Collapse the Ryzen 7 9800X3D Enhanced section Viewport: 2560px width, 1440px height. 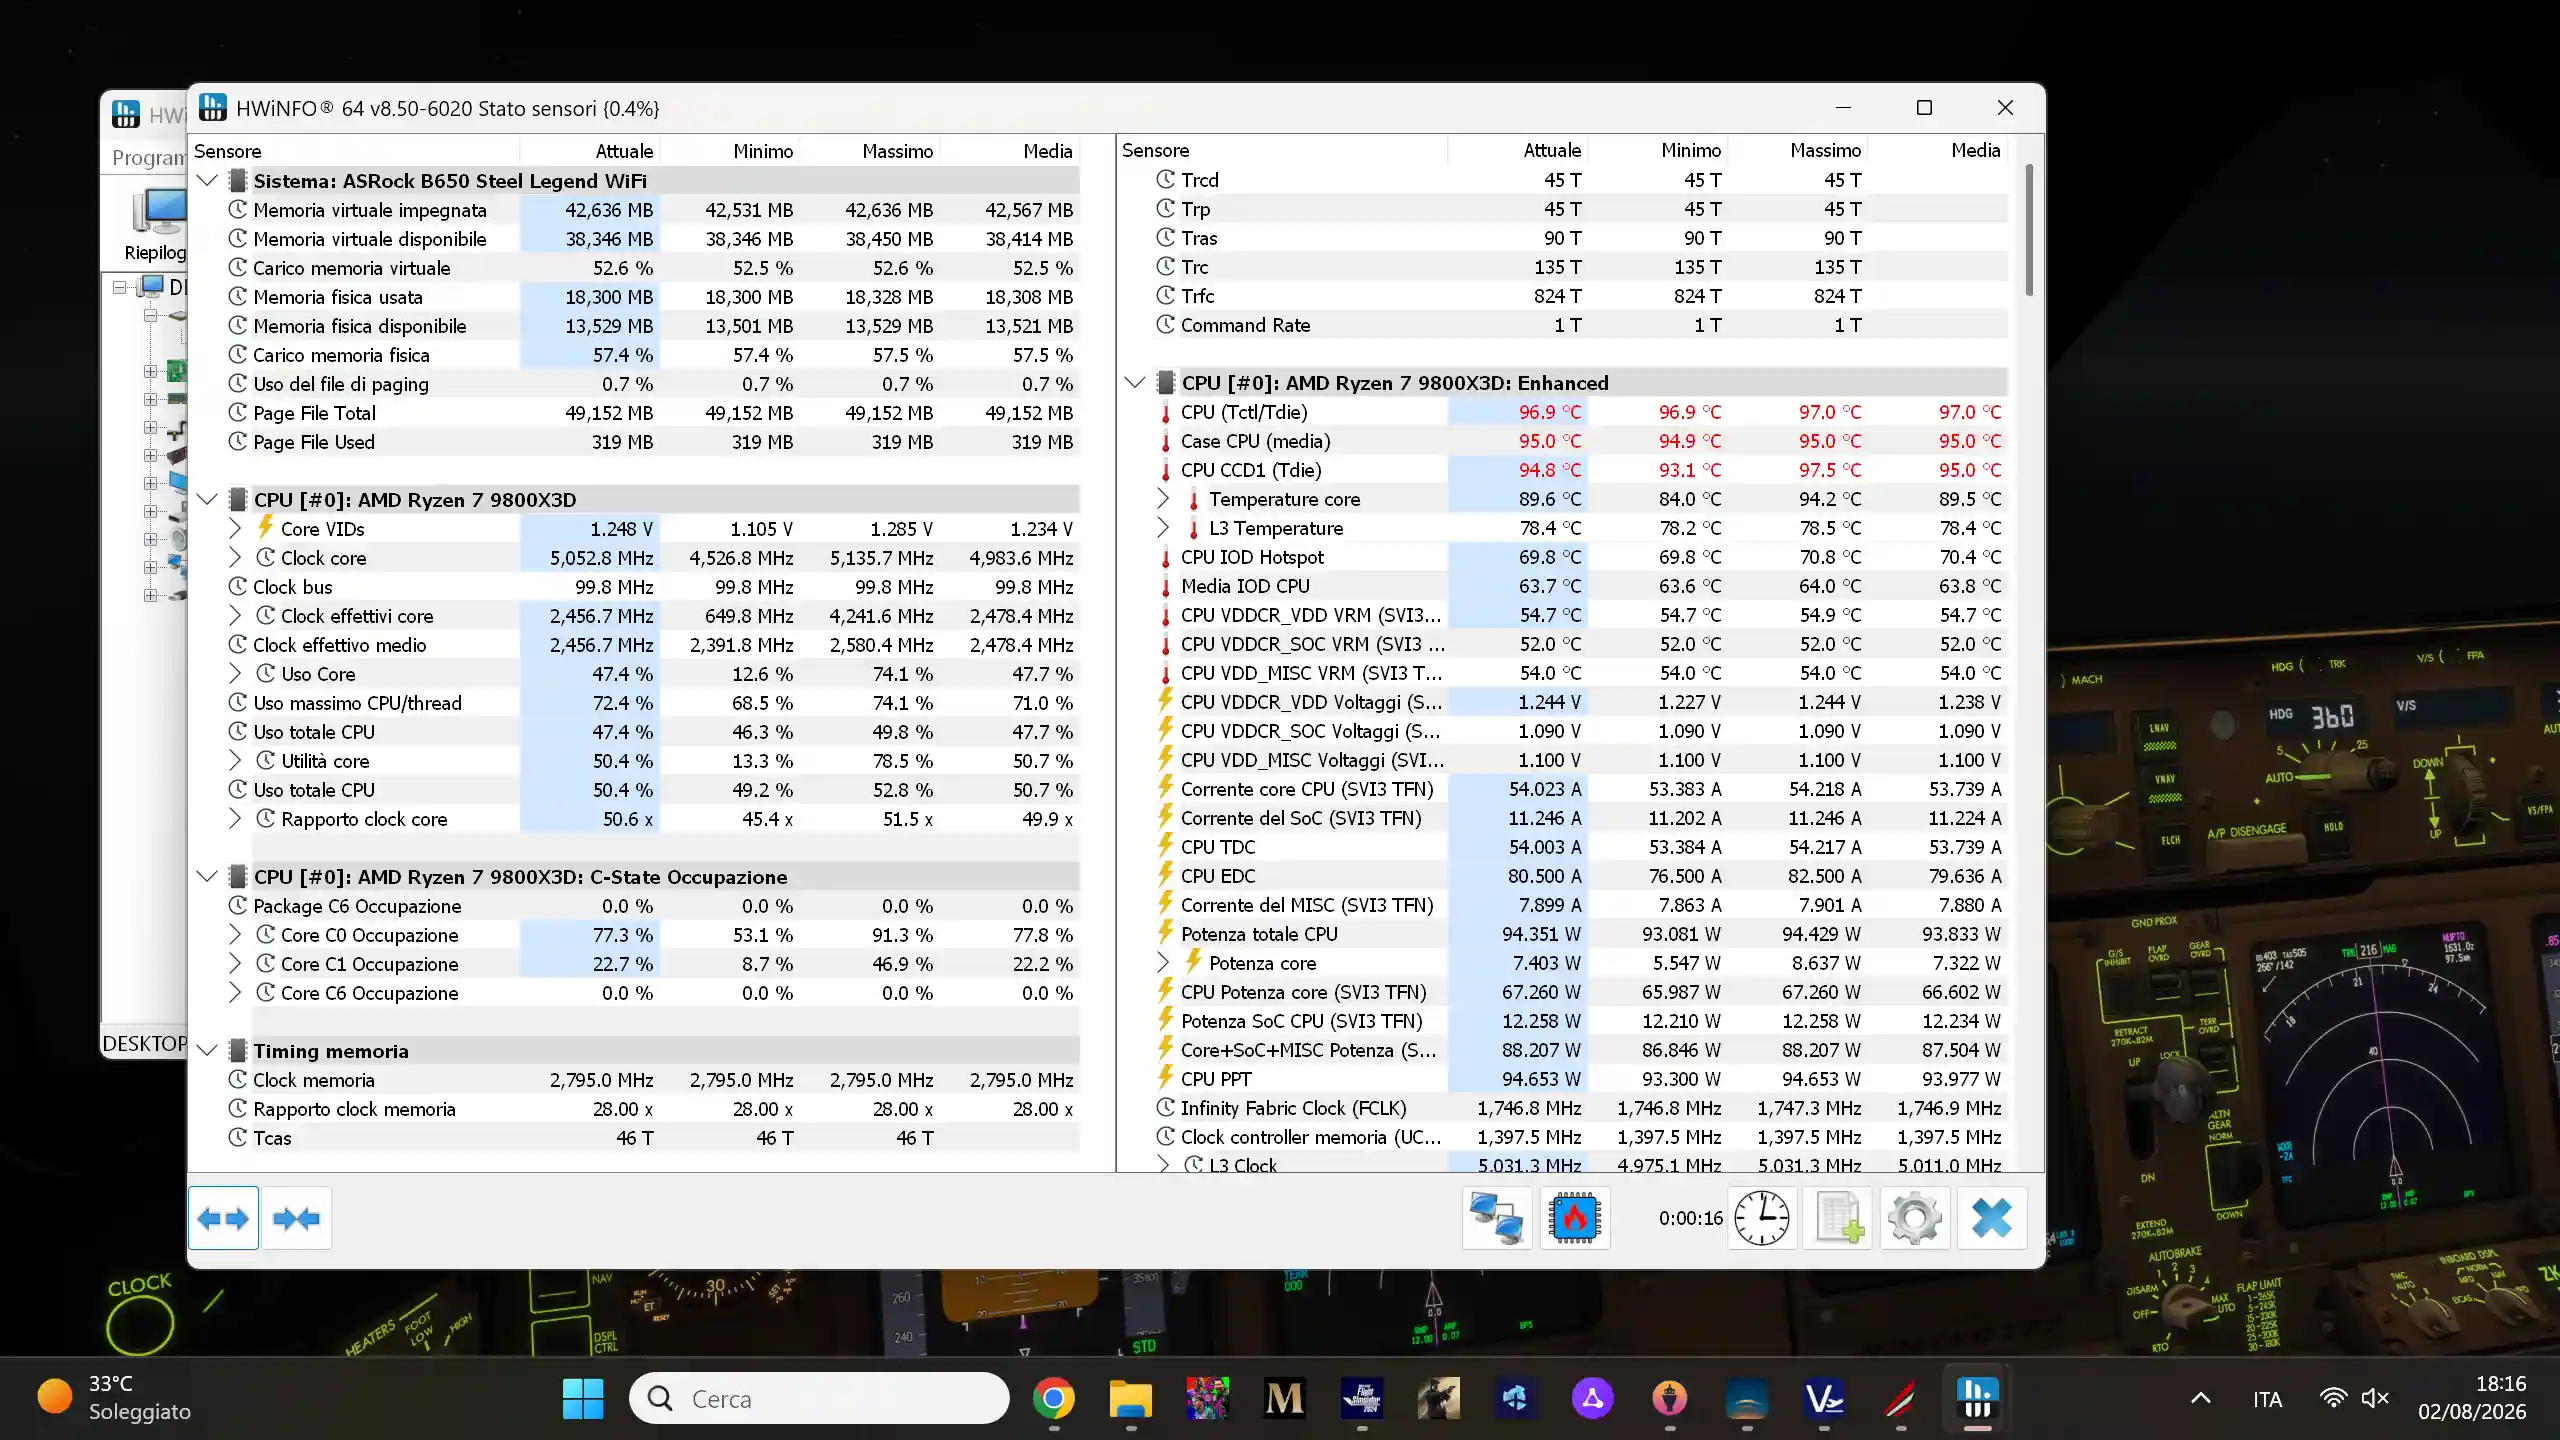tap(1135, 383)
